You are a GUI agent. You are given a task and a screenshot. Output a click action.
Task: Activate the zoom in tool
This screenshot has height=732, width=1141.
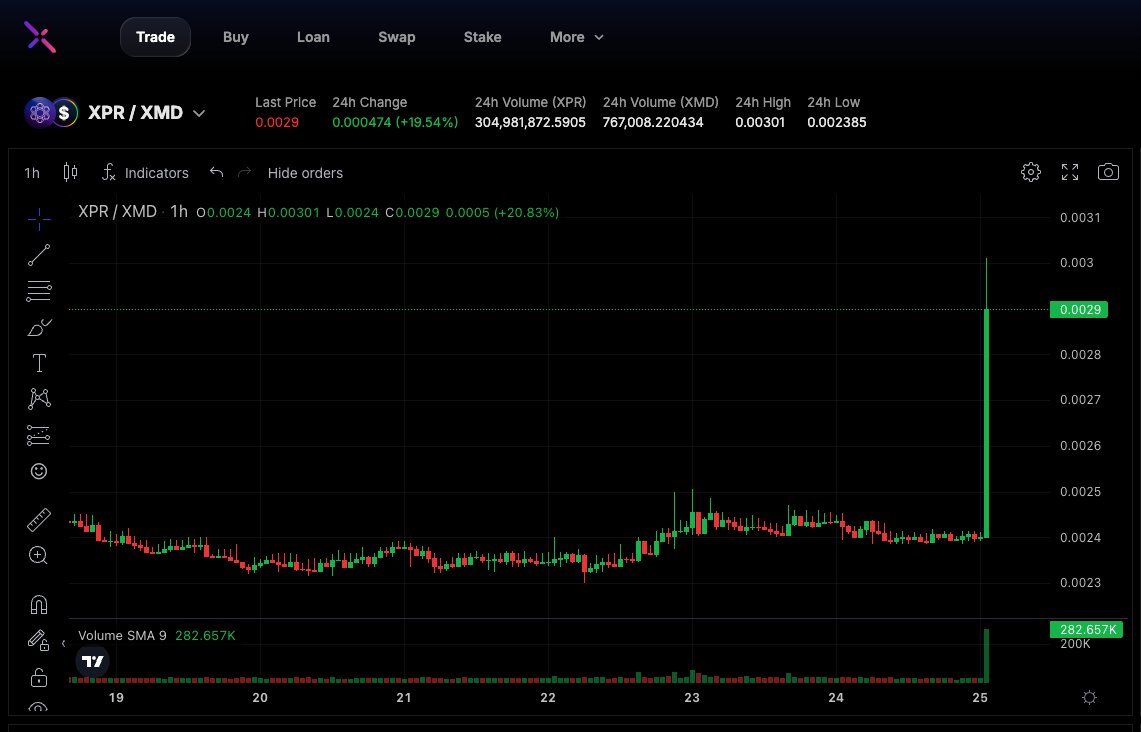[39, 556]
